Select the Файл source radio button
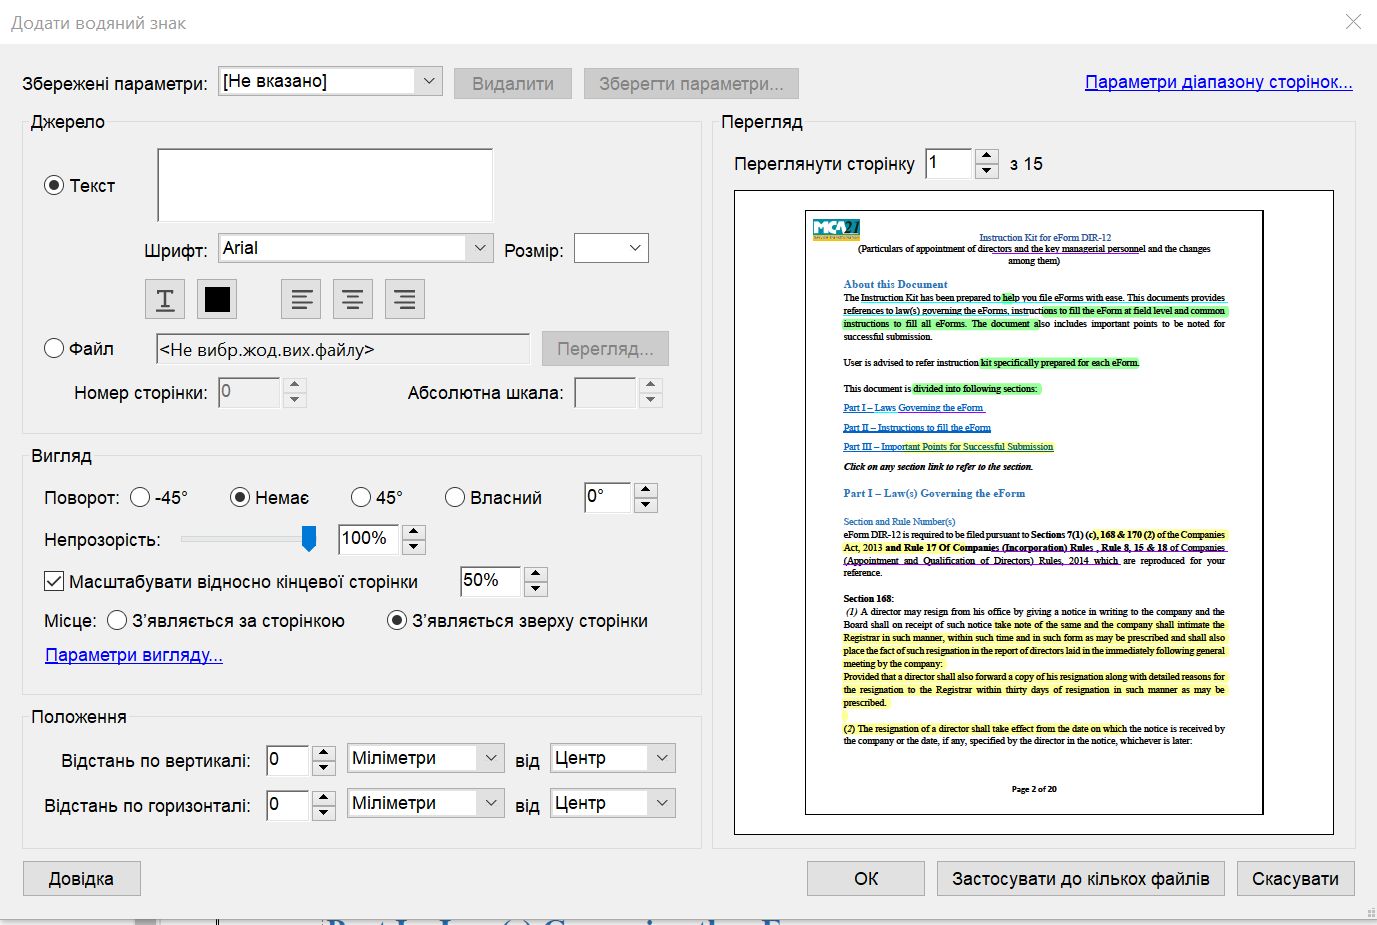Viewport: 1377px width, 925px height. (x=54, y=348)
